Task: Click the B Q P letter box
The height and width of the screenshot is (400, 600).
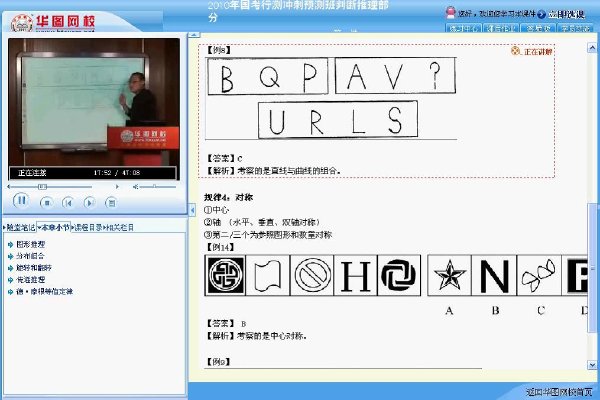Action: (268, 76)
